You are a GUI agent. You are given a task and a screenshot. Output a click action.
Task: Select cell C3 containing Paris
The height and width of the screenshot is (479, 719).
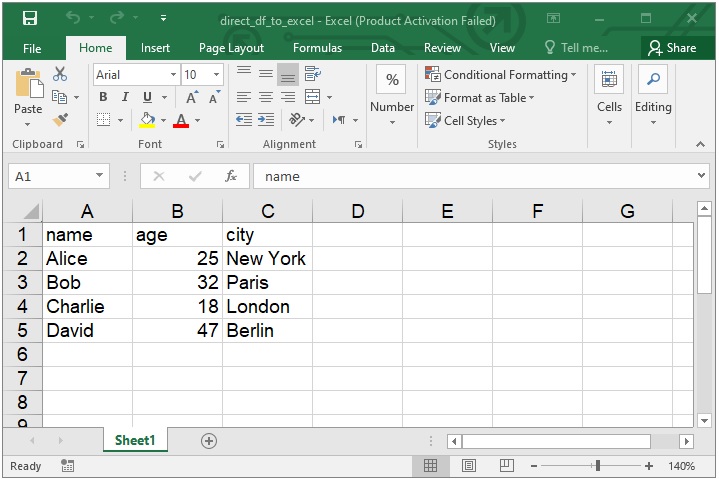[267, 283]
